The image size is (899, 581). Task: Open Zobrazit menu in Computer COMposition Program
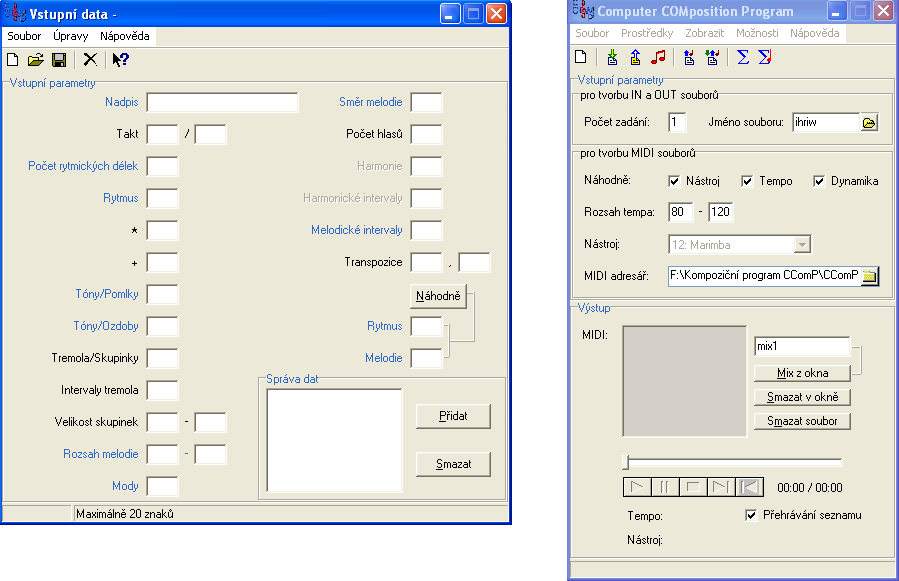click(705, 33)
